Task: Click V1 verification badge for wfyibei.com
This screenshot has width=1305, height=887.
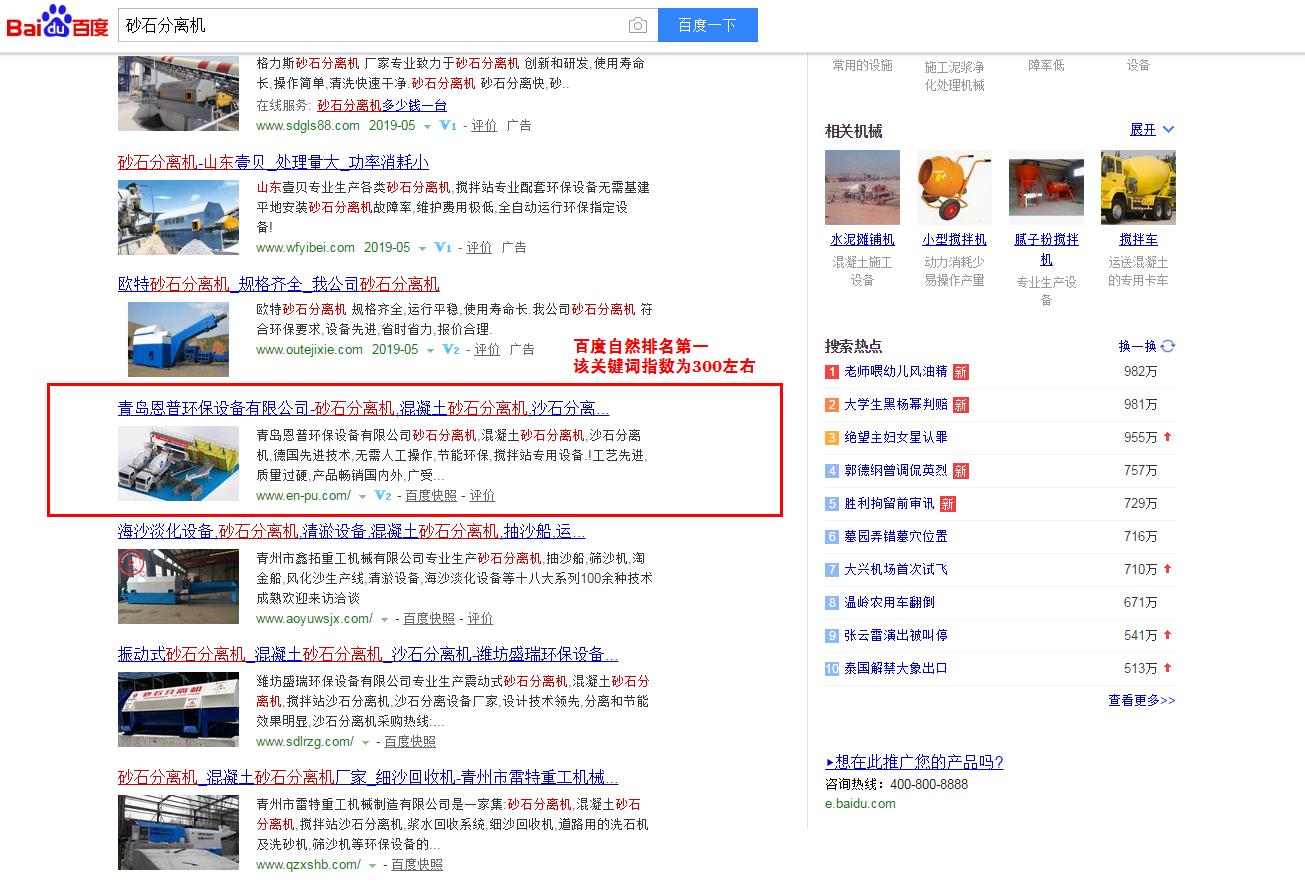Action: tap(443, 248)
